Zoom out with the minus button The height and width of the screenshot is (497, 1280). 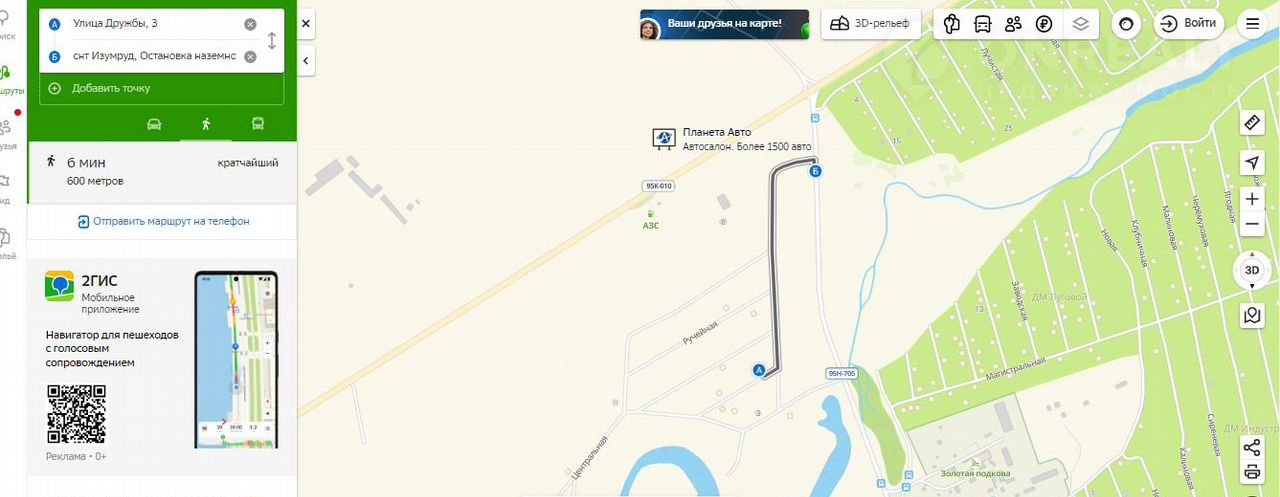pyautogui.click(x=1252, y=224)
